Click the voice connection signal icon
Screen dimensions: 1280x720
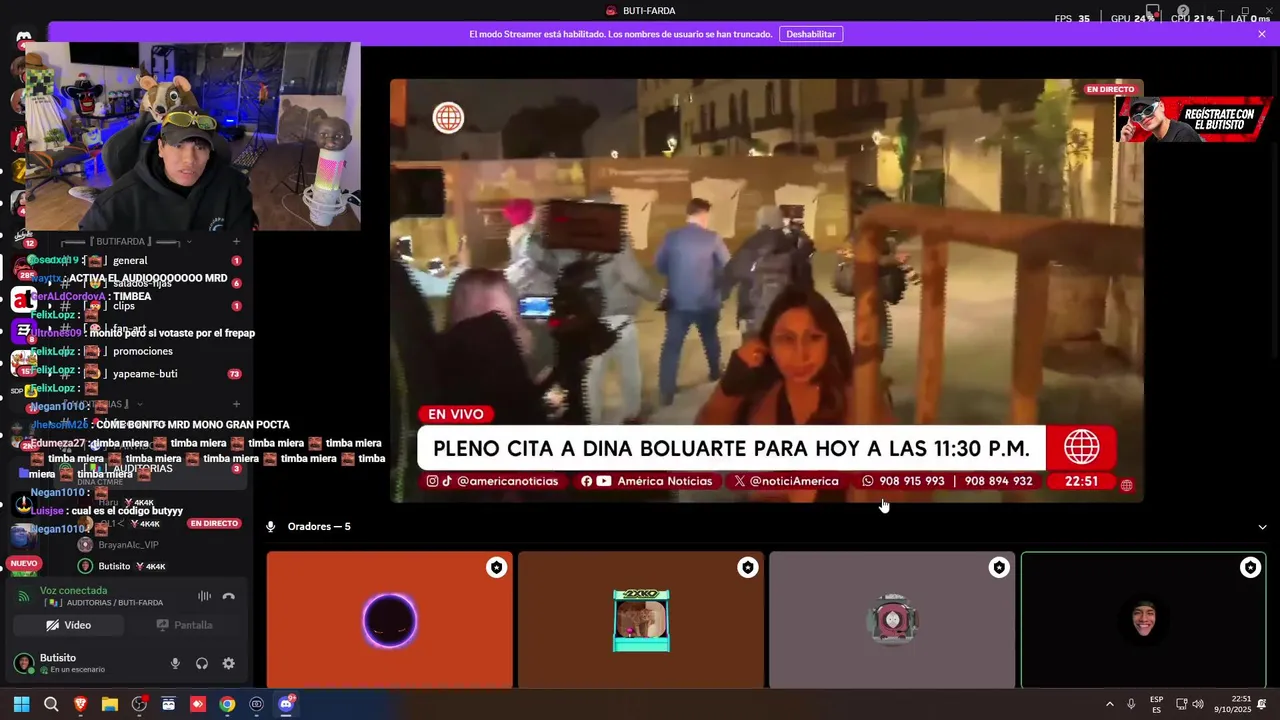point(24,596)
